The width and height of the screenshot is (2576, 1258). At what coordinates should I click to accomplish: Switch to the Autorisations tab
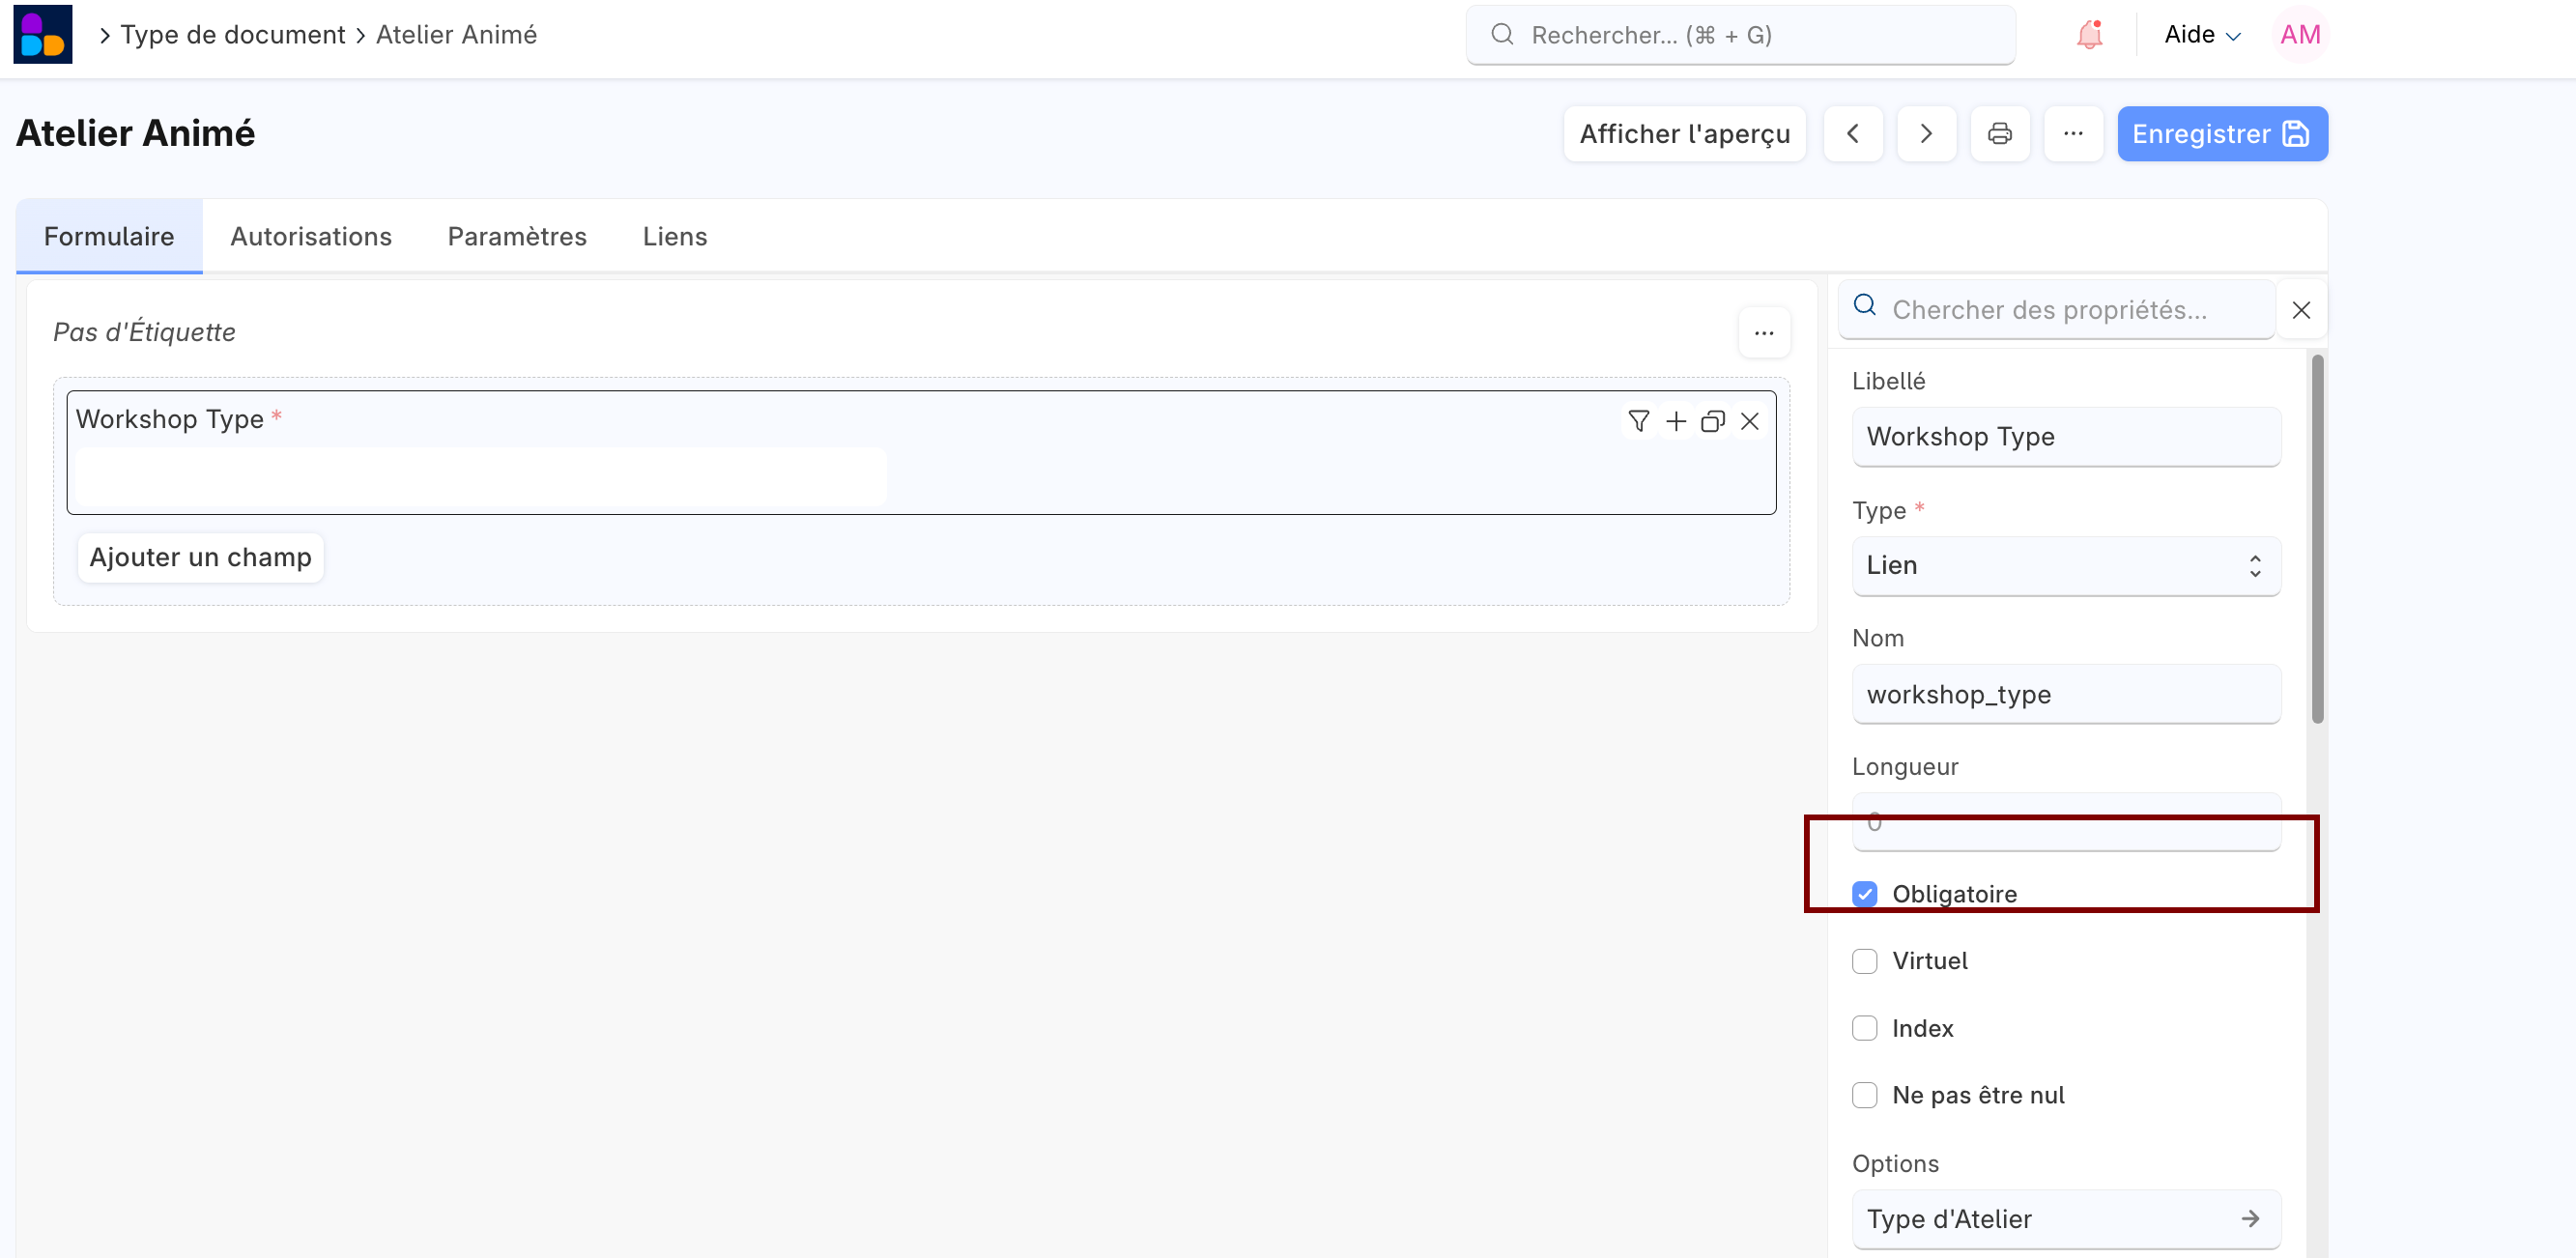tap(311, 237)
